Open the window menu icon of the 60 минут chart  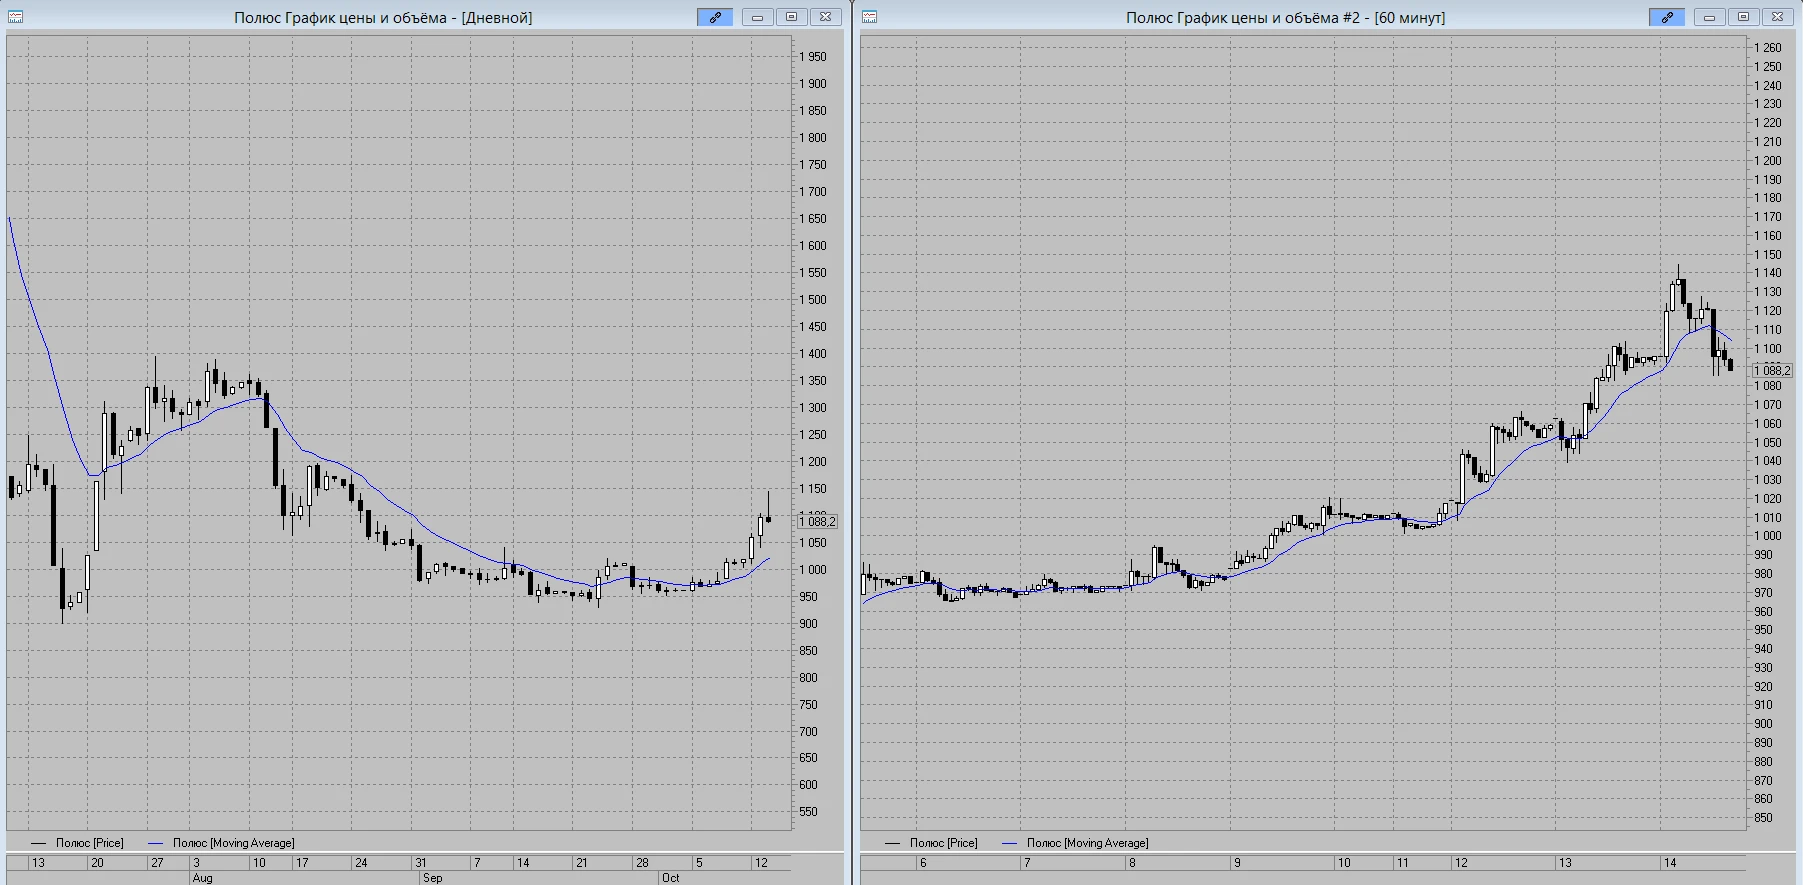(870, 17)
